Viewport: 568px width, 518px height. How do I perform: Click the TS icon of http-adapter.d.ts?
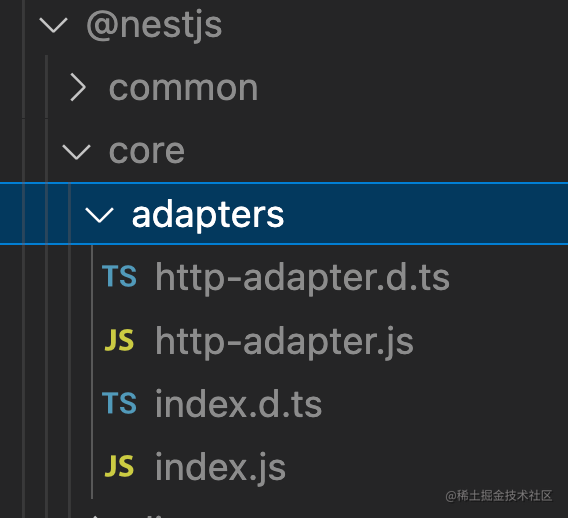pyautogui.click(x=119, y=276)
